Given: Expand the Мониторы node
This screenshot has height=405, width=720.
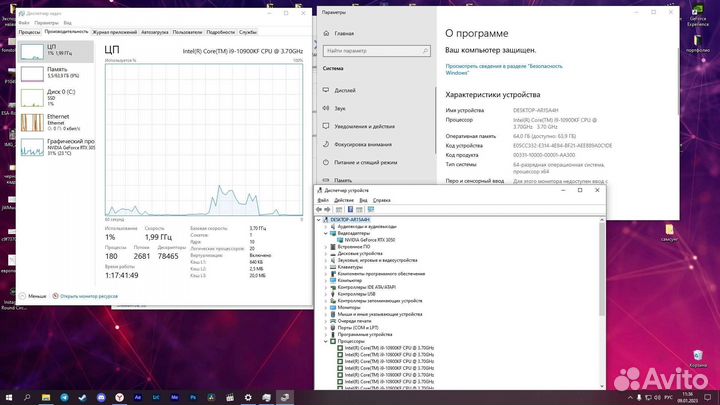Looking at the screenshot, I should 326,308.
